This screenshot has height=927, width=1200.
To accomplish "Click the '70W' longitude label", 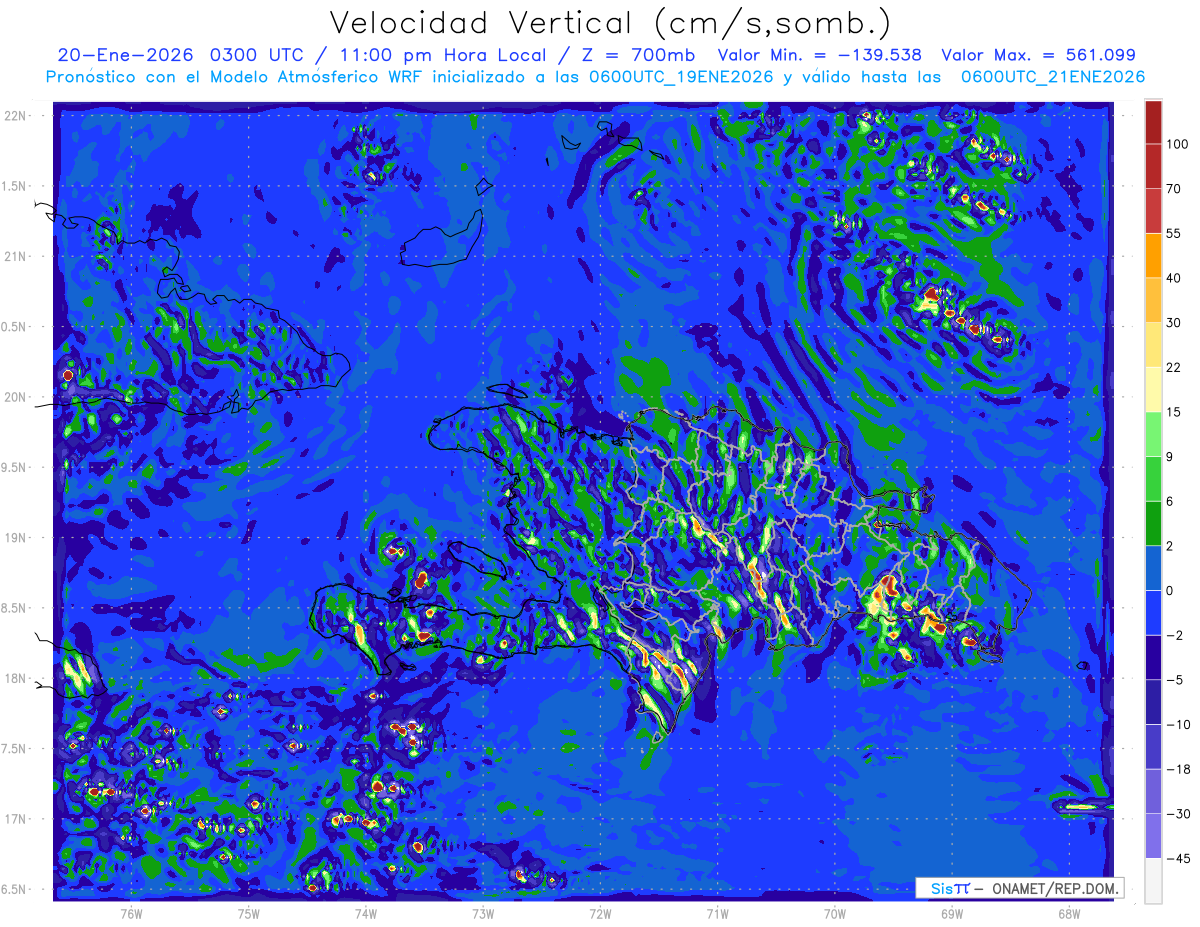I will [x=835, y=913].
